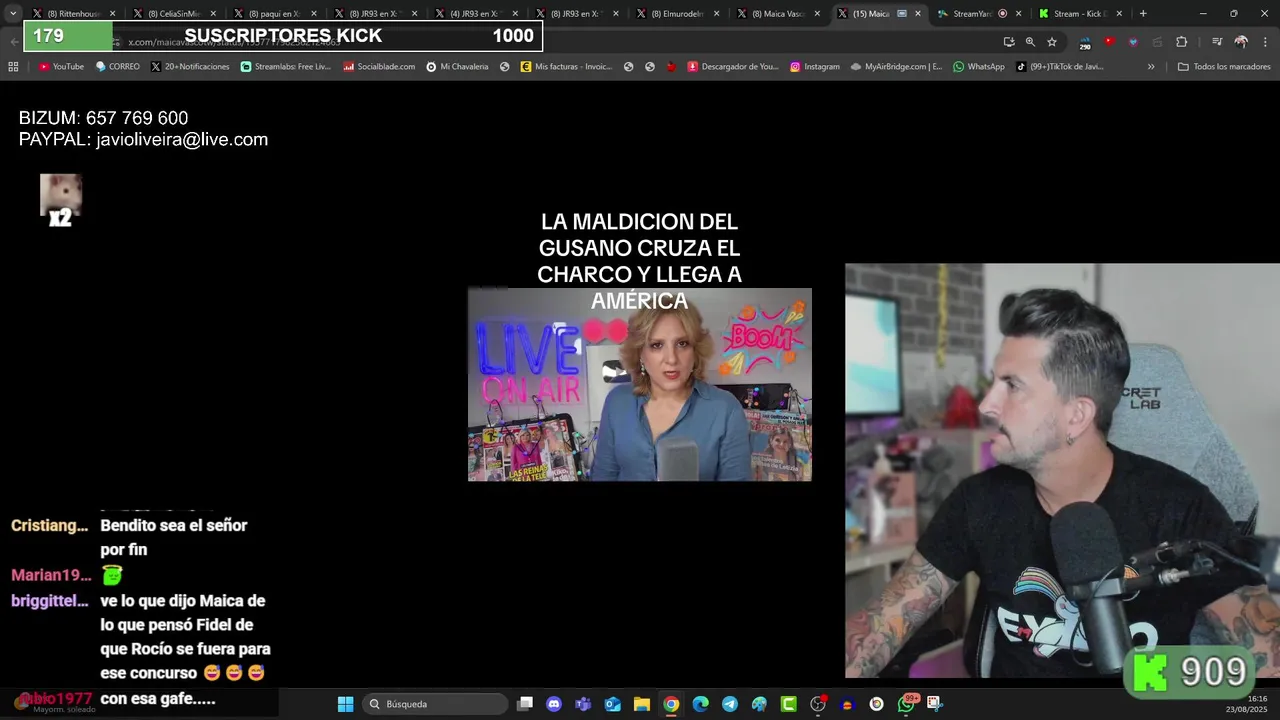Click the PAYPAL email text
The image size is (1280, 720).
(143, 140)
